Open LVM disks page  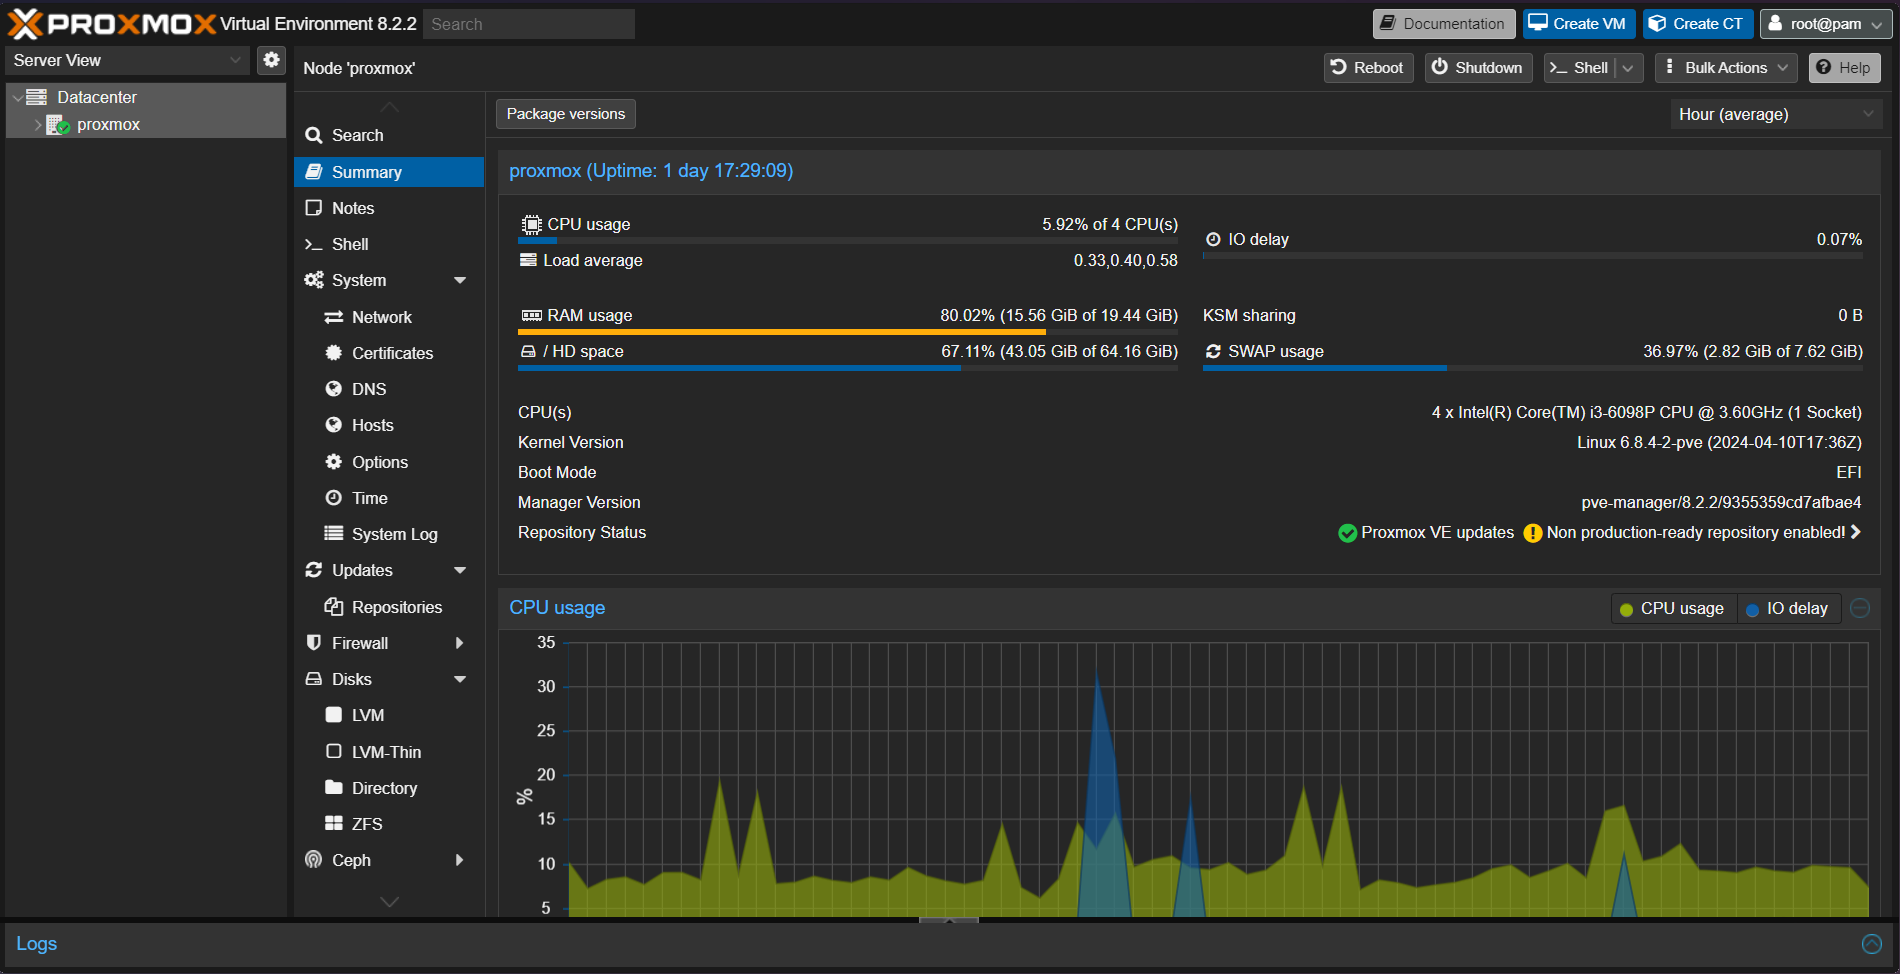[389, 715]
